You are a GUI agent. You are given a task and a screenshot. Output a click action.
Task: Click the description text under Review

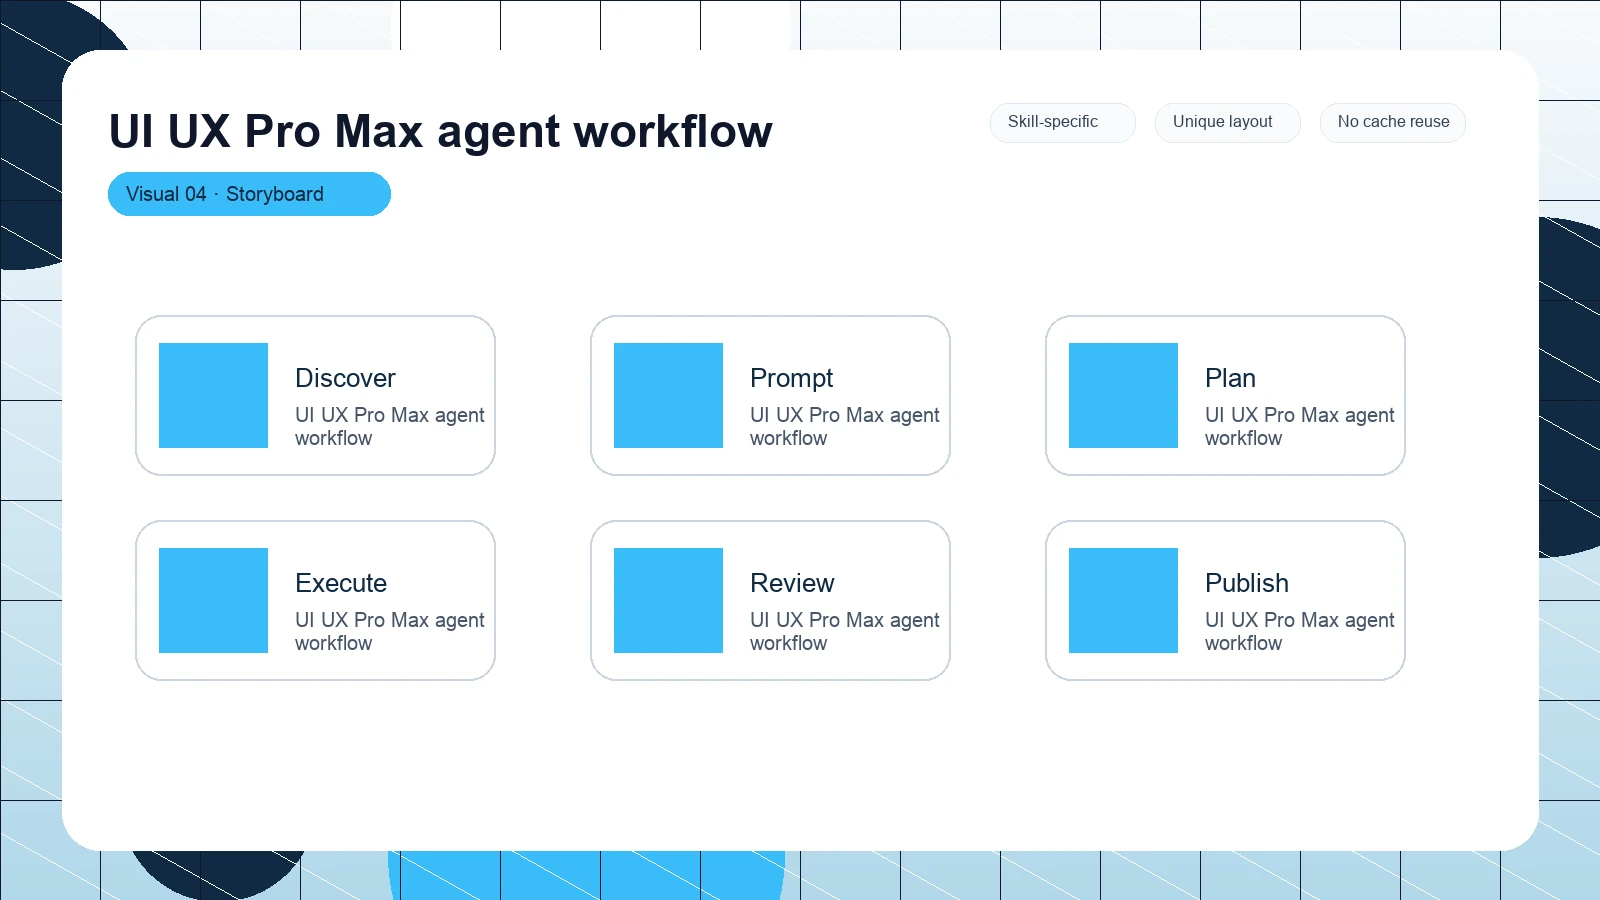pos(844,631)
